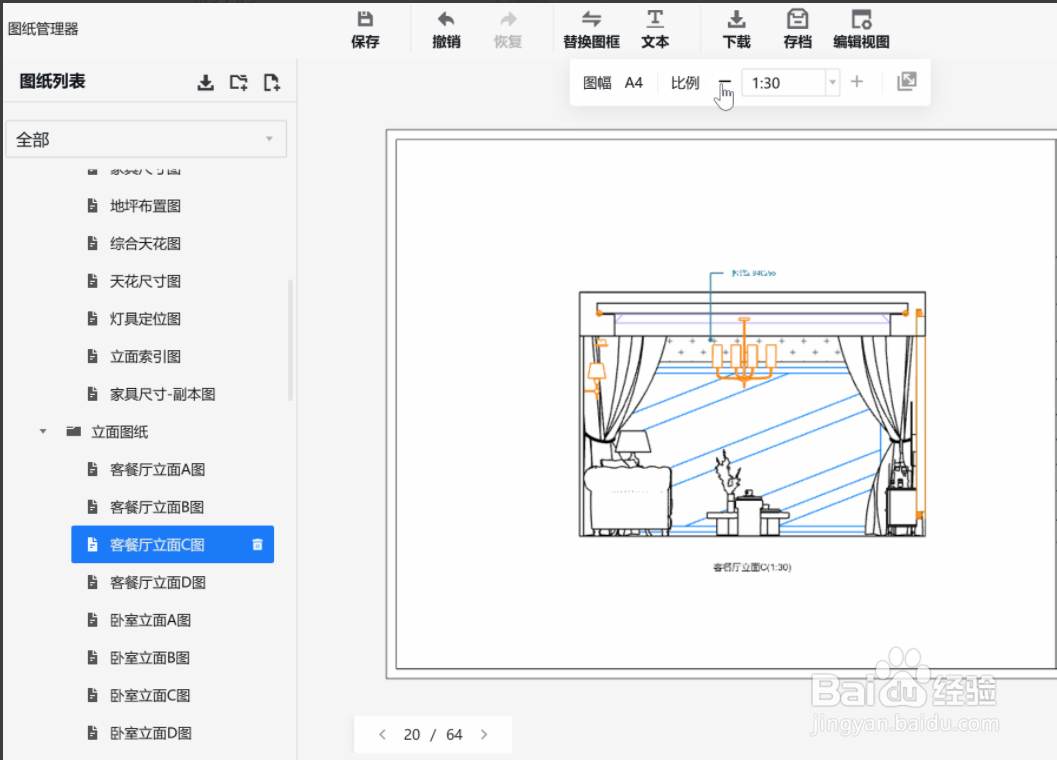Click the 编辑视图 edit view icon

click(x=860, y=27)
